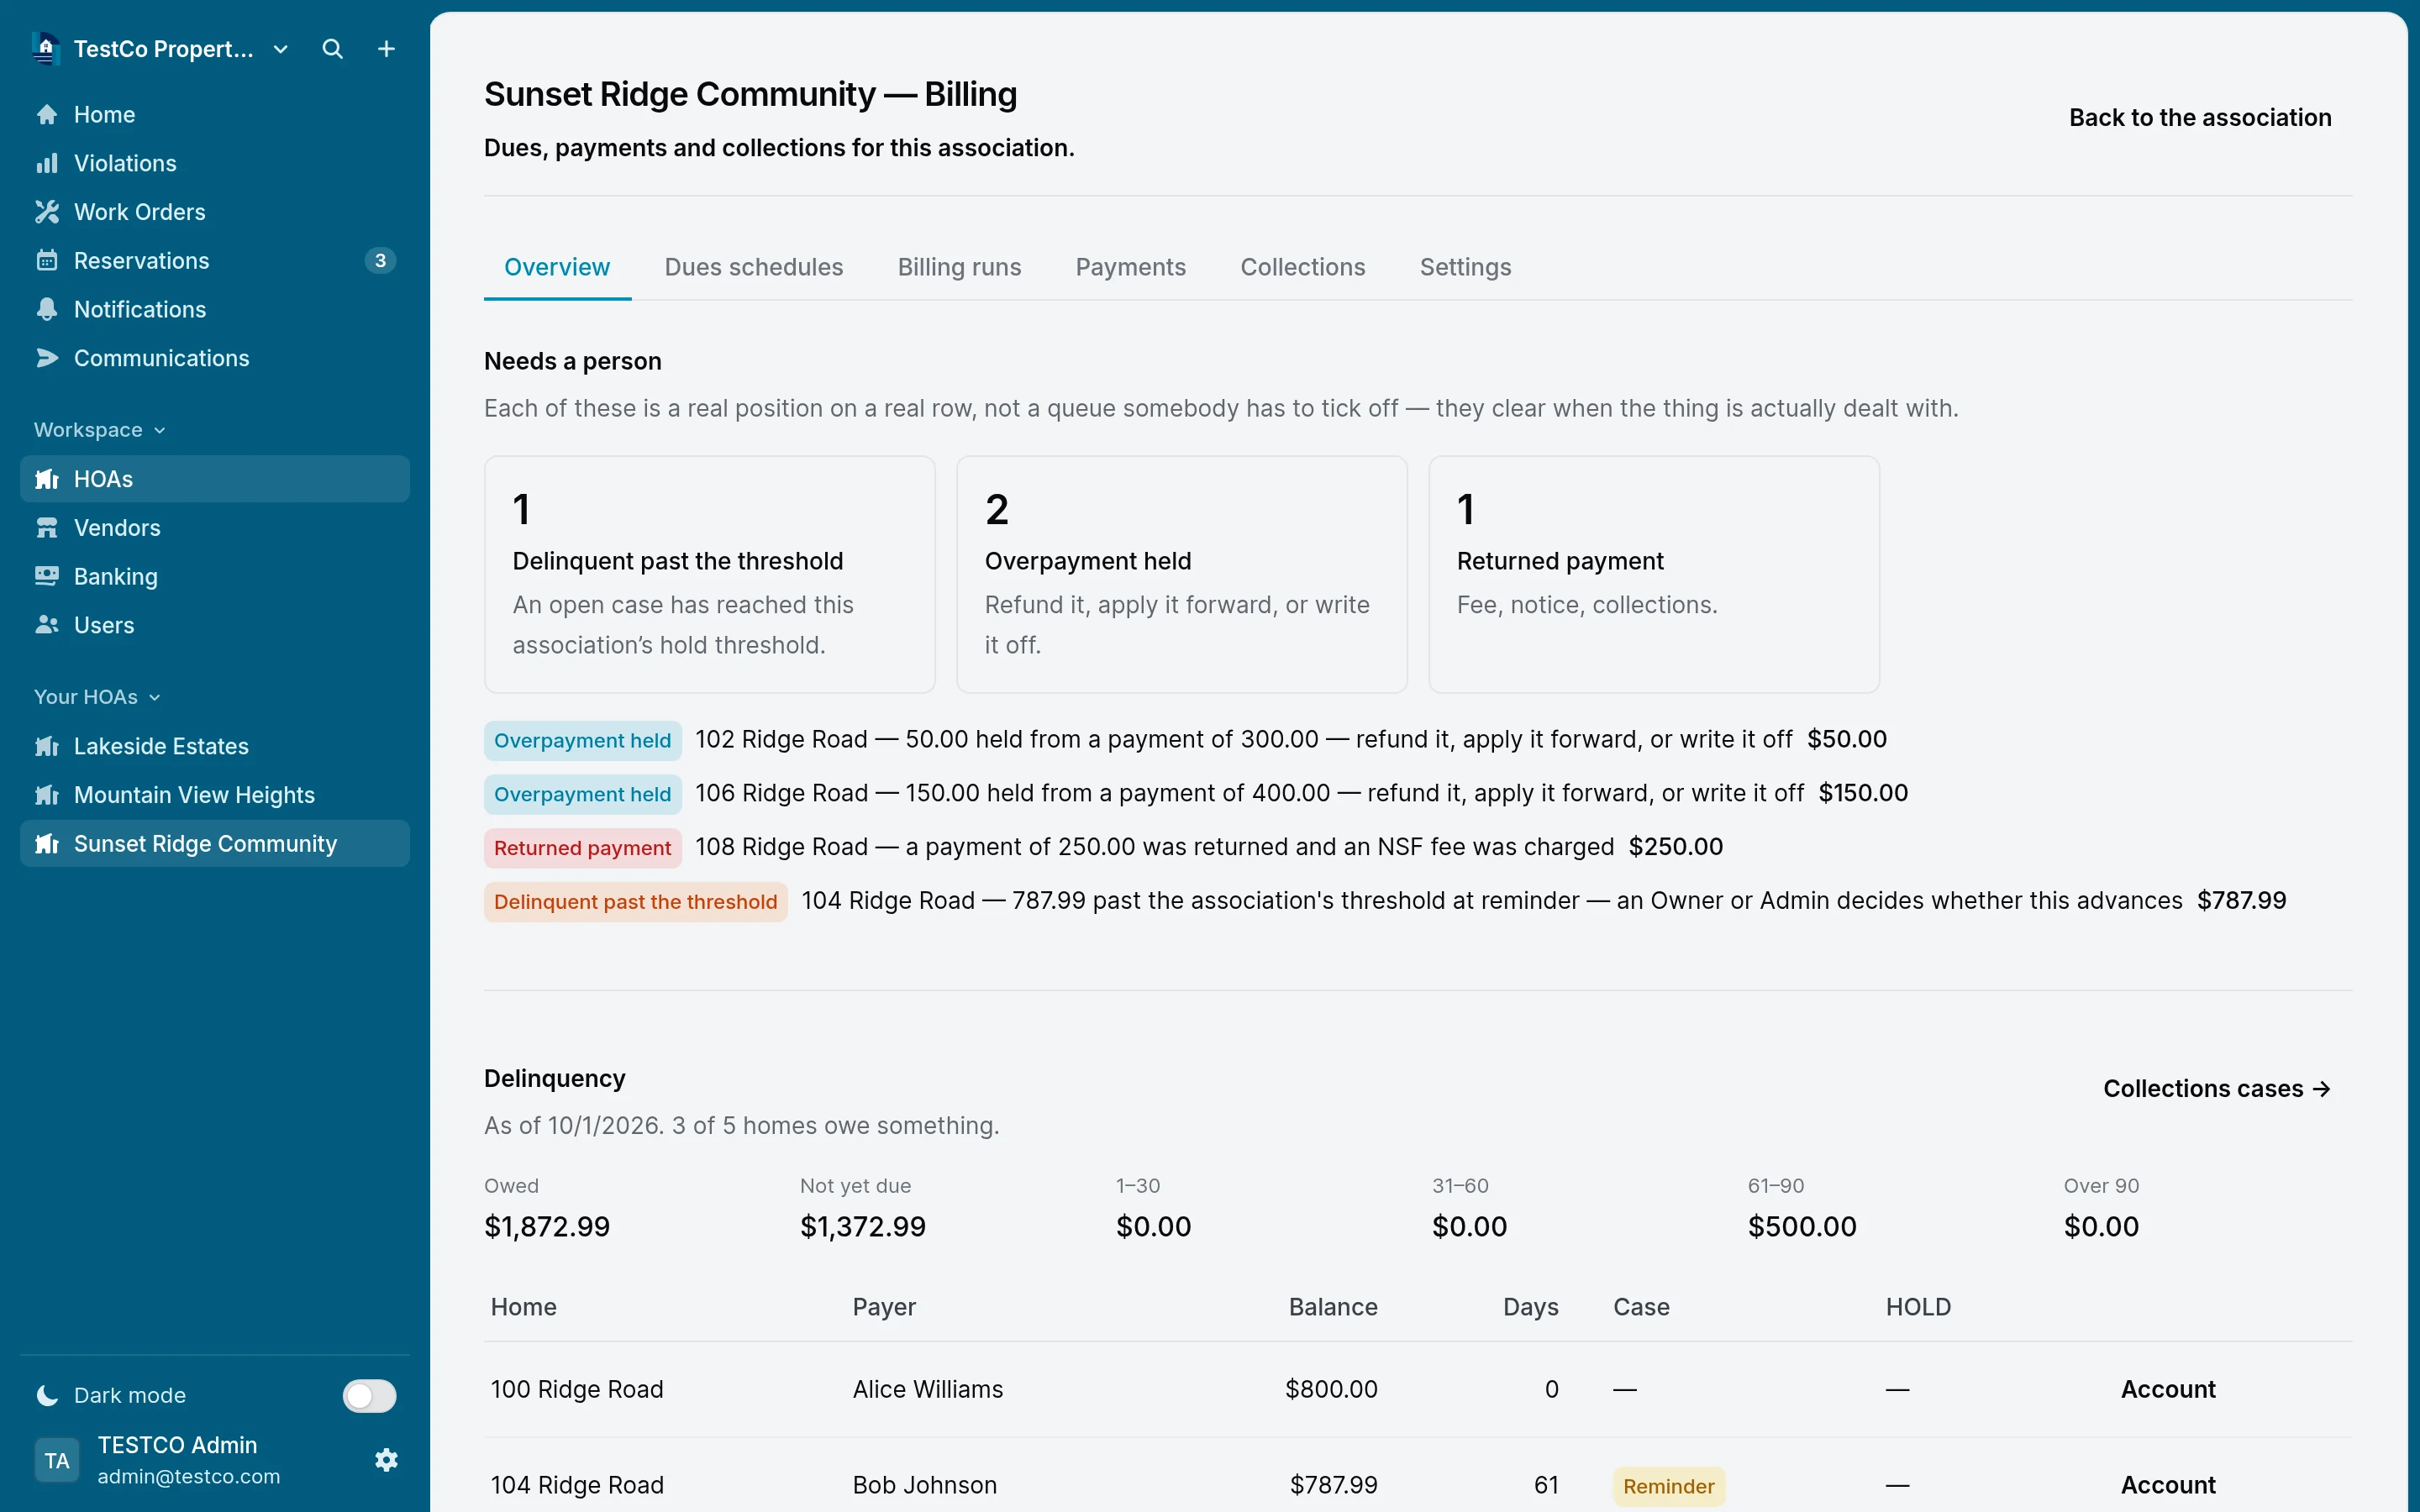Collapse the Workspace section

tap(100, 430)
